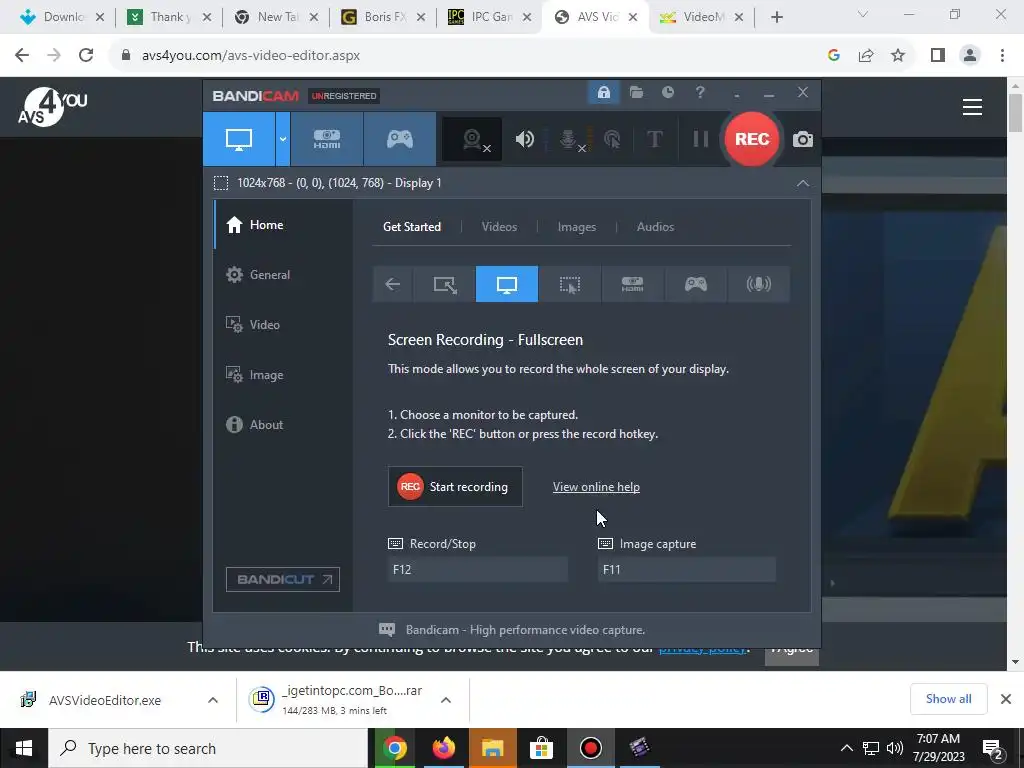Switch to HDMI device recording mode
Image resolution: width=1024 pixels, height=768 pixels.
[327, 139]
